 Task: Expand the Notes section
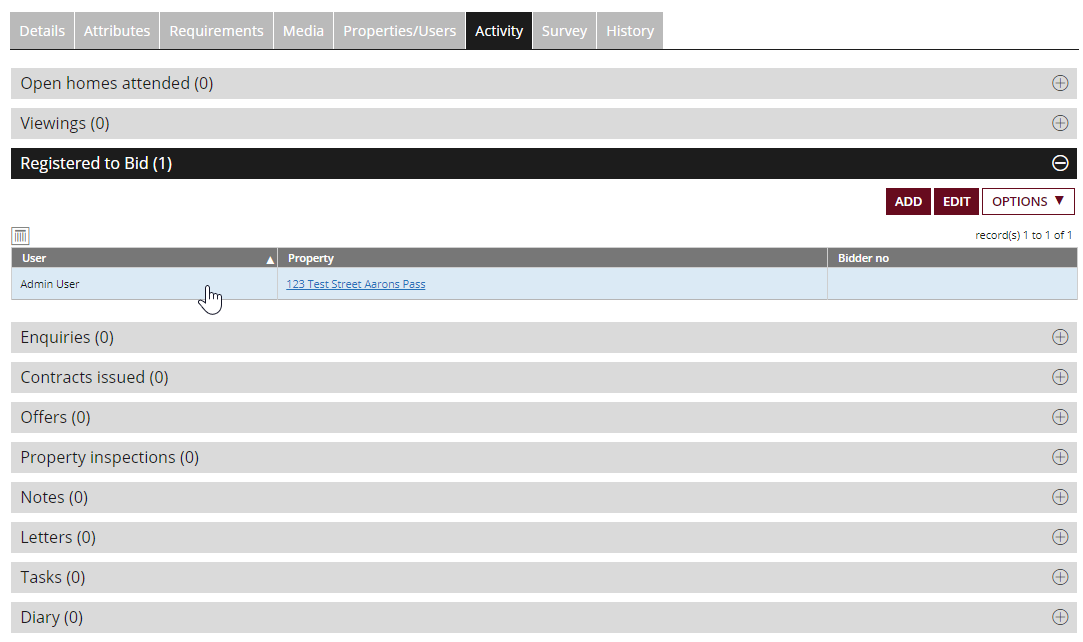click(1060, 497)
